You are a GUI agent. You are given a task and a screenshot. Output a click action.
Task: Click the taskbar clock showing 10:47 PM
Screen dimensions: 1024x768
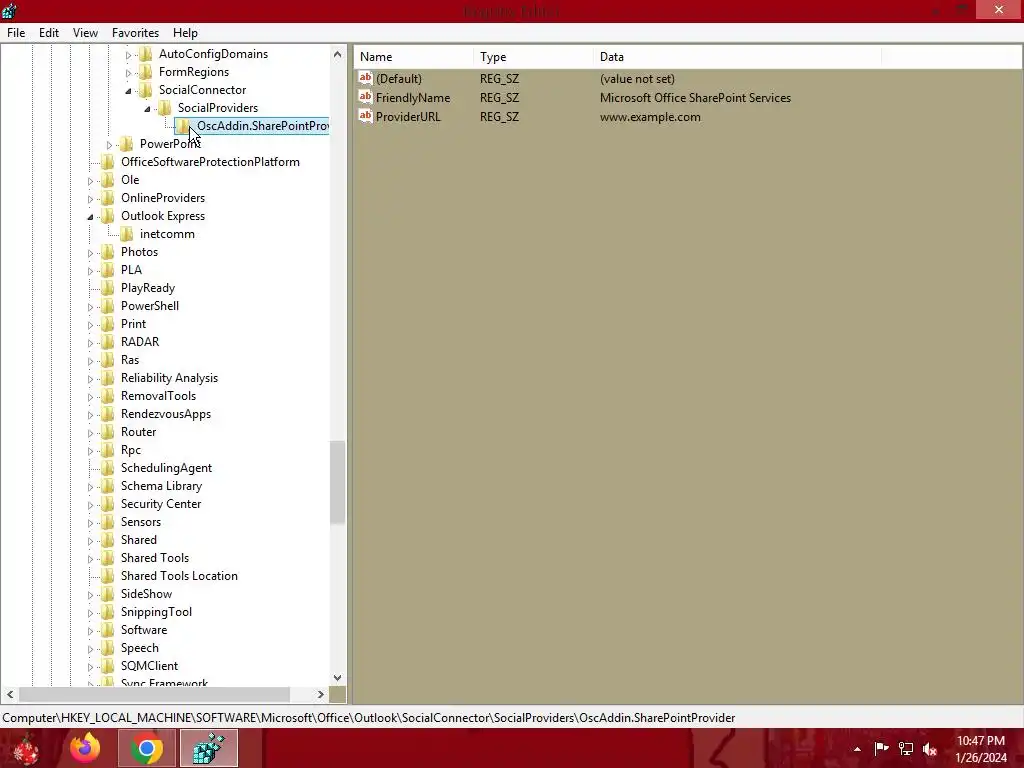[x=980, y=749]
